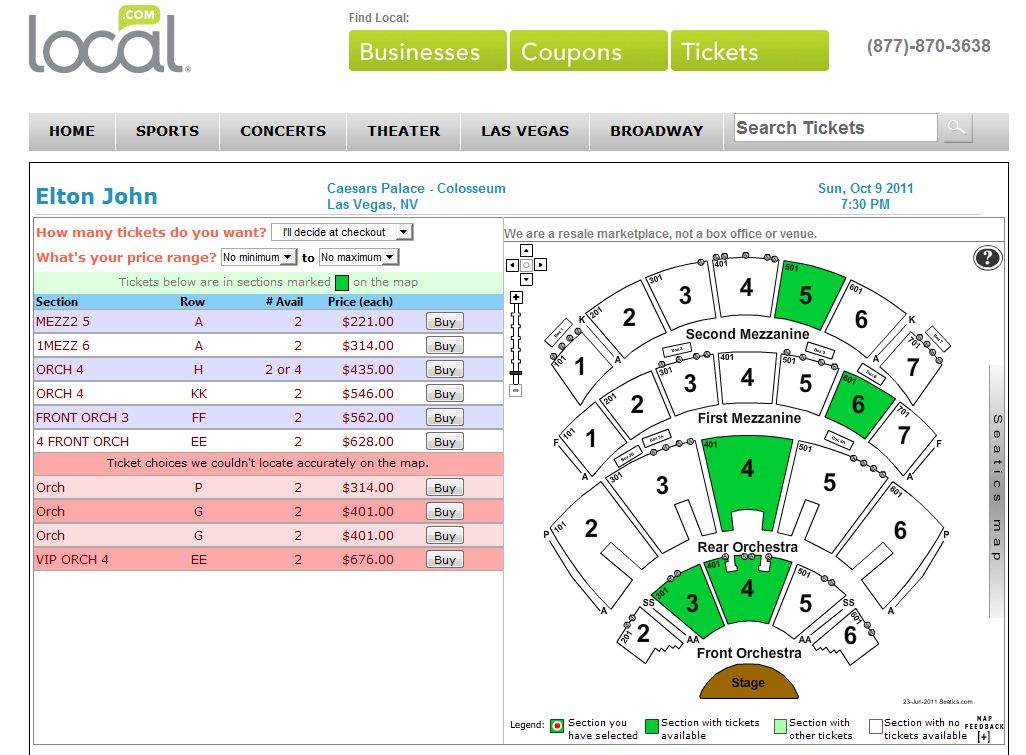Open the SPORTS menu
The image size is (1026, 755).
[x=168, y=131]
